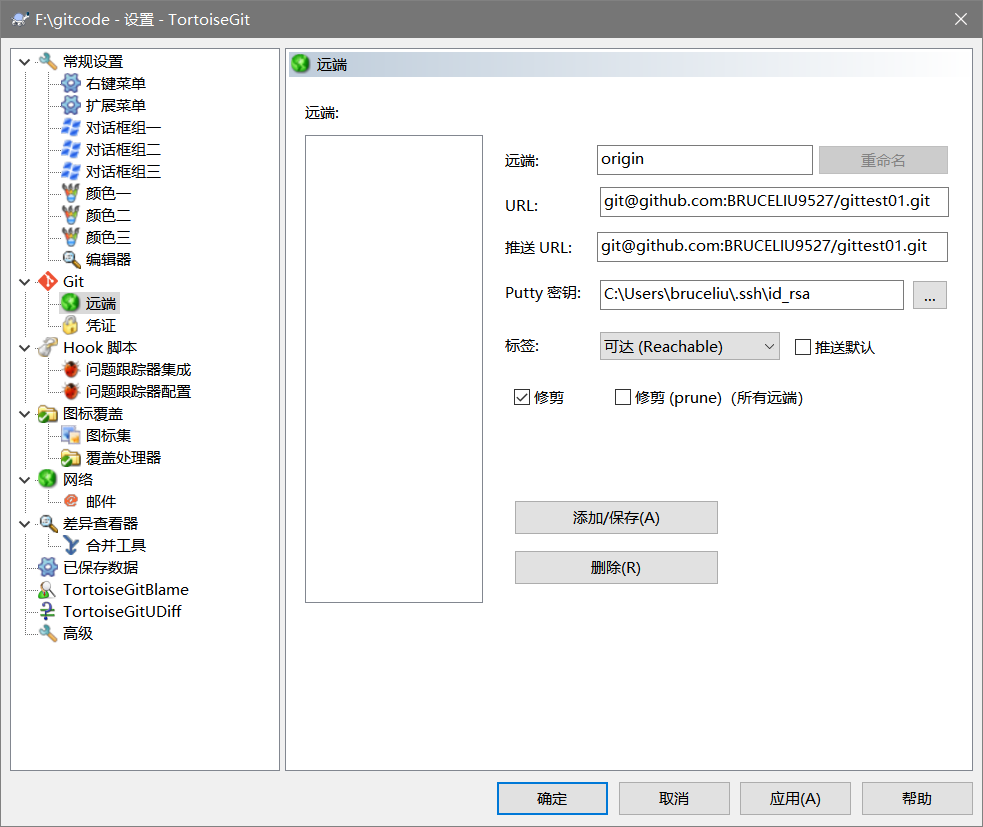
Task: Click the 帮助 button
Action: pyautogui.click(x=917, y=798)
